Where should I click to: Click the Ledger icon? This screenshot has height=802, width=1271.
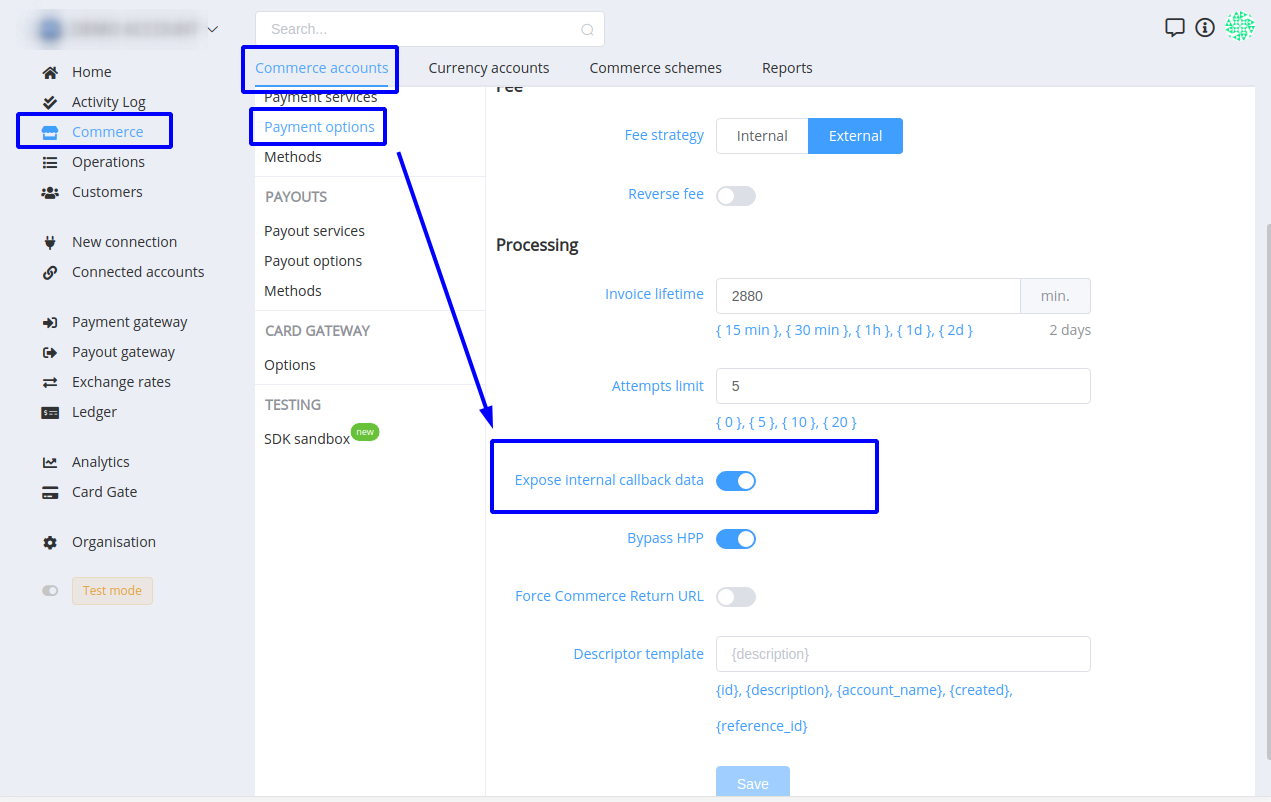tap(50, 412)
